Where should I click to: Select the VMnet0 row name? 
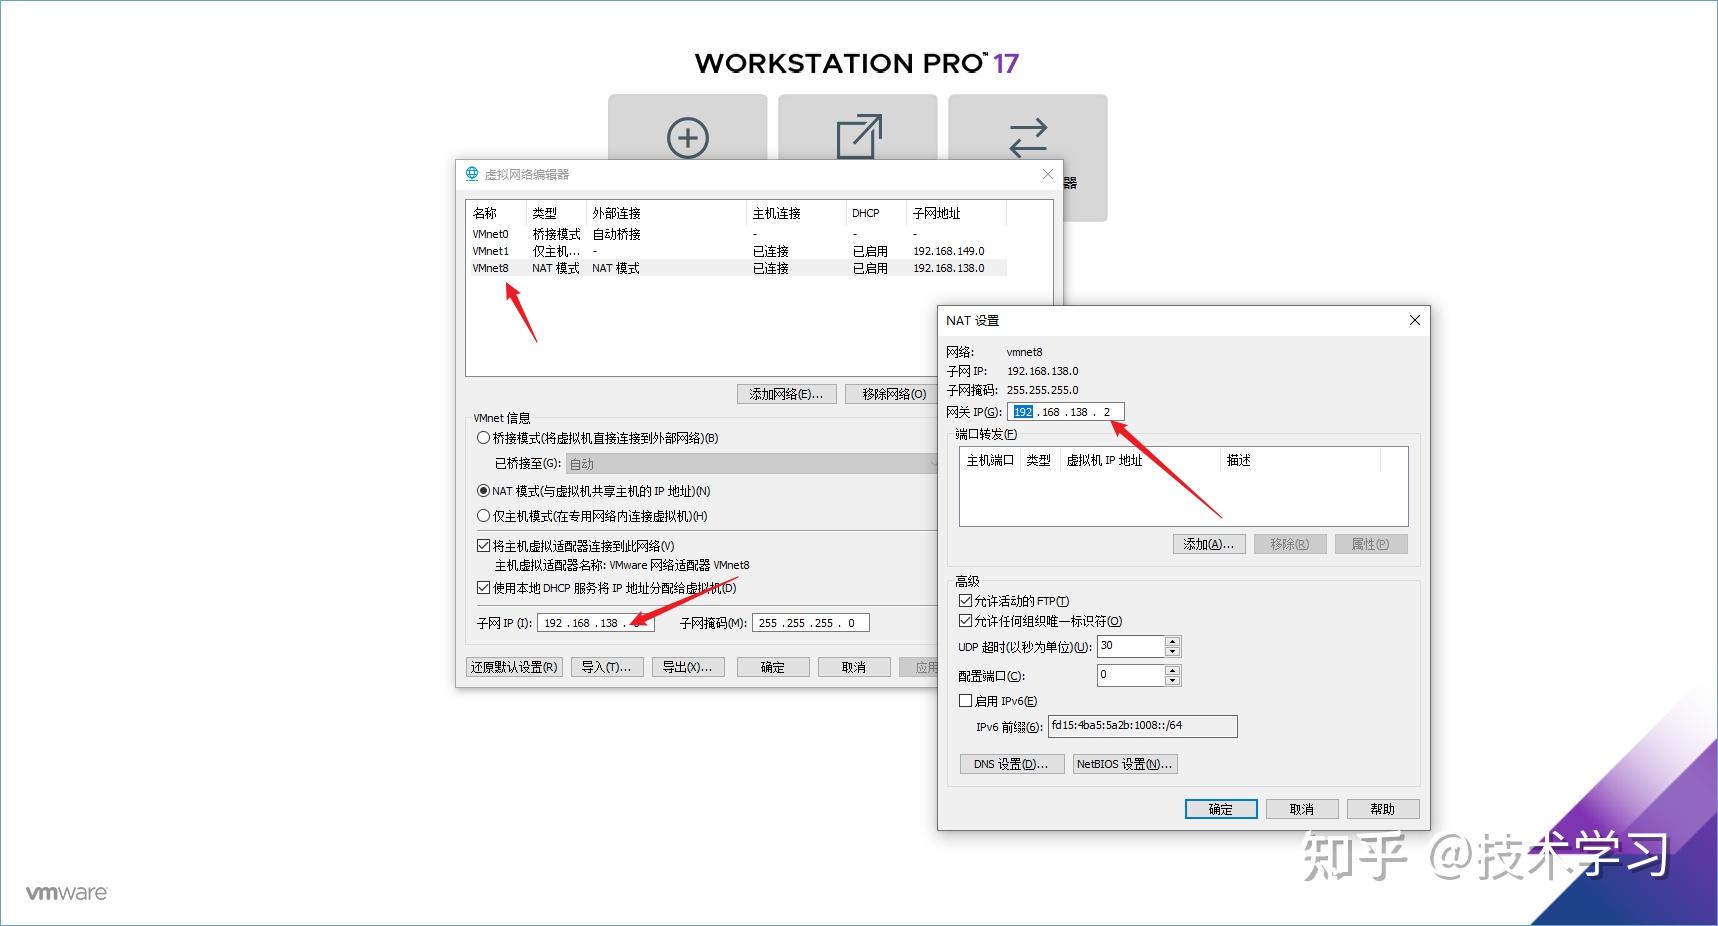[491, 234]
